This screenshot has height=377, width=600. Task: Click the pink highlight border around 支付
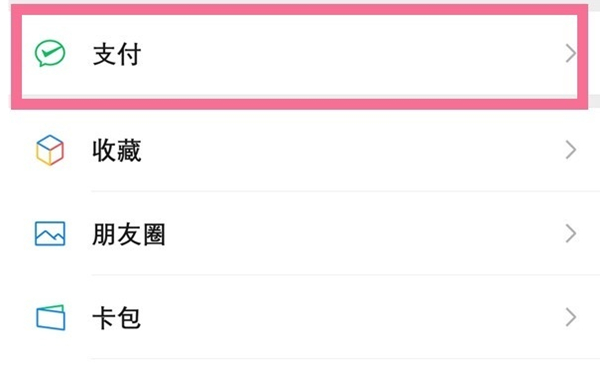tap(299, 10)
